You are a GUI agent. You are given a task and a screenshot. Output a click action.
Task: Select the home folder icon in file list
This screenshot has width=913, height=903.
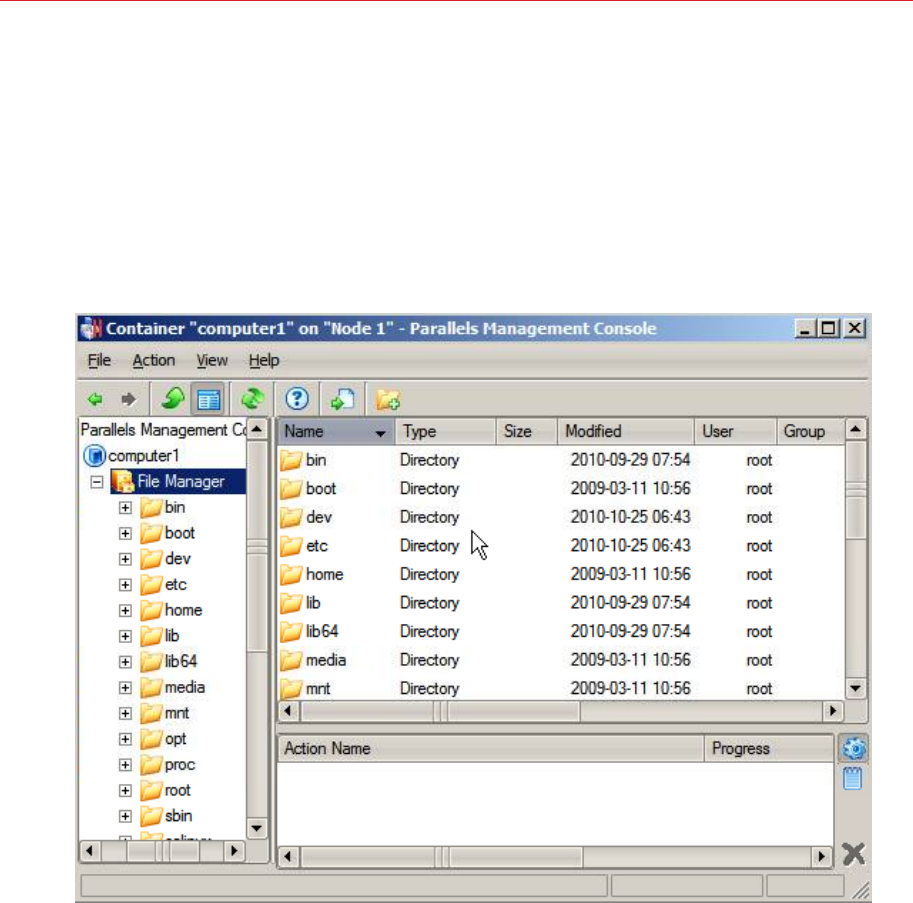click(291, 574)
